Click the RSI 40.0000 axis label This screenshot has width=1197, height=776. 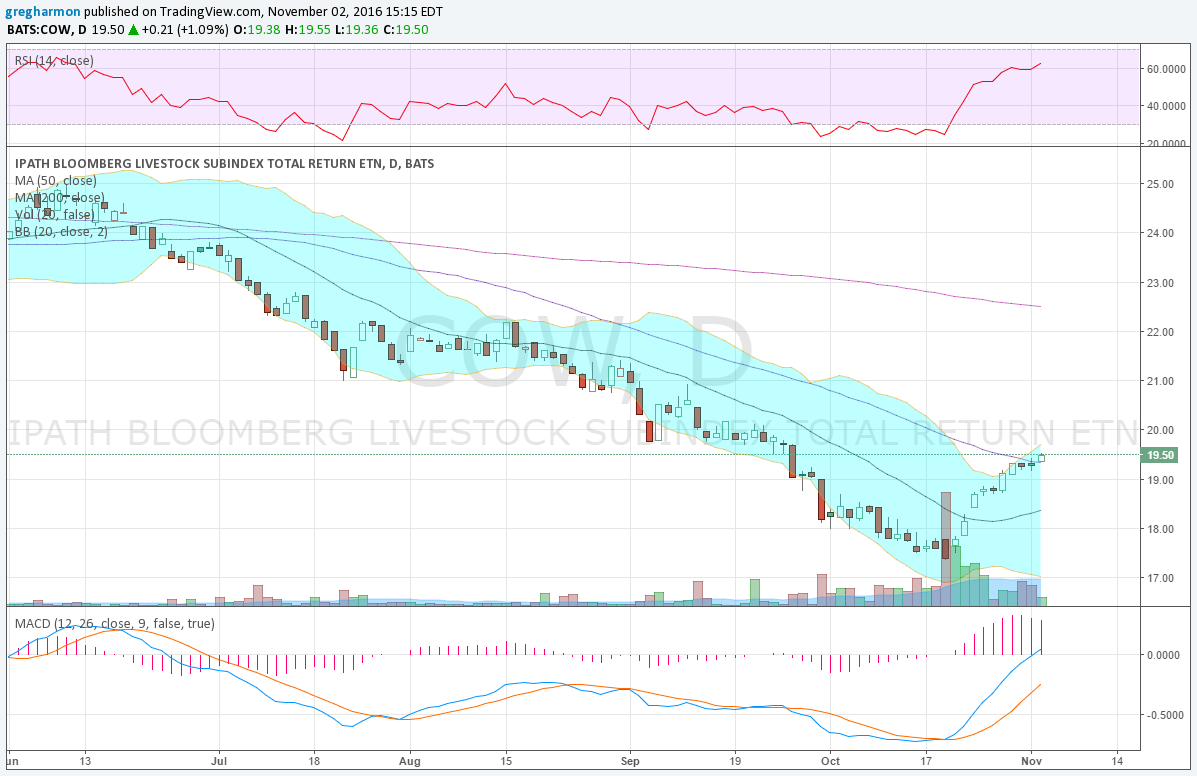point(1166,106)
